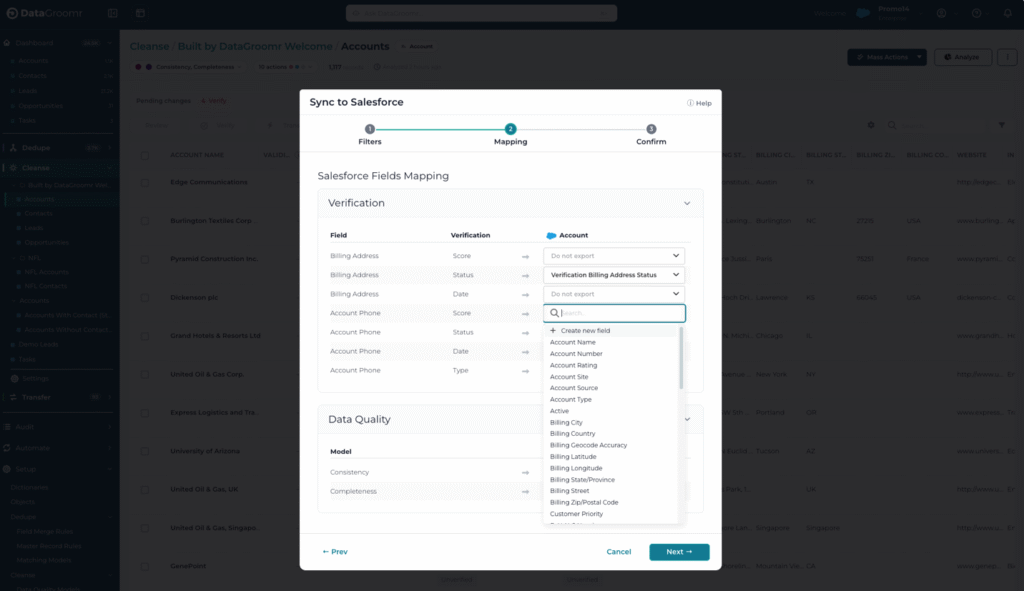1024x591 pixels.
Task: Click the Automate sidebar icon
Action: pos(7,448)
